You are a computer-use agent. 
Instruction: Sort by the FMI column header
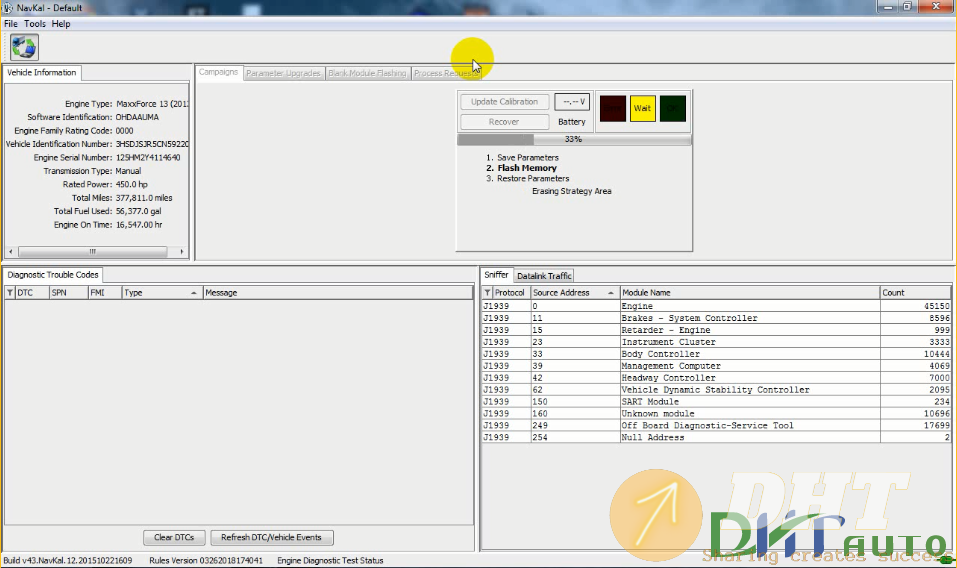[x=105, y=293]
